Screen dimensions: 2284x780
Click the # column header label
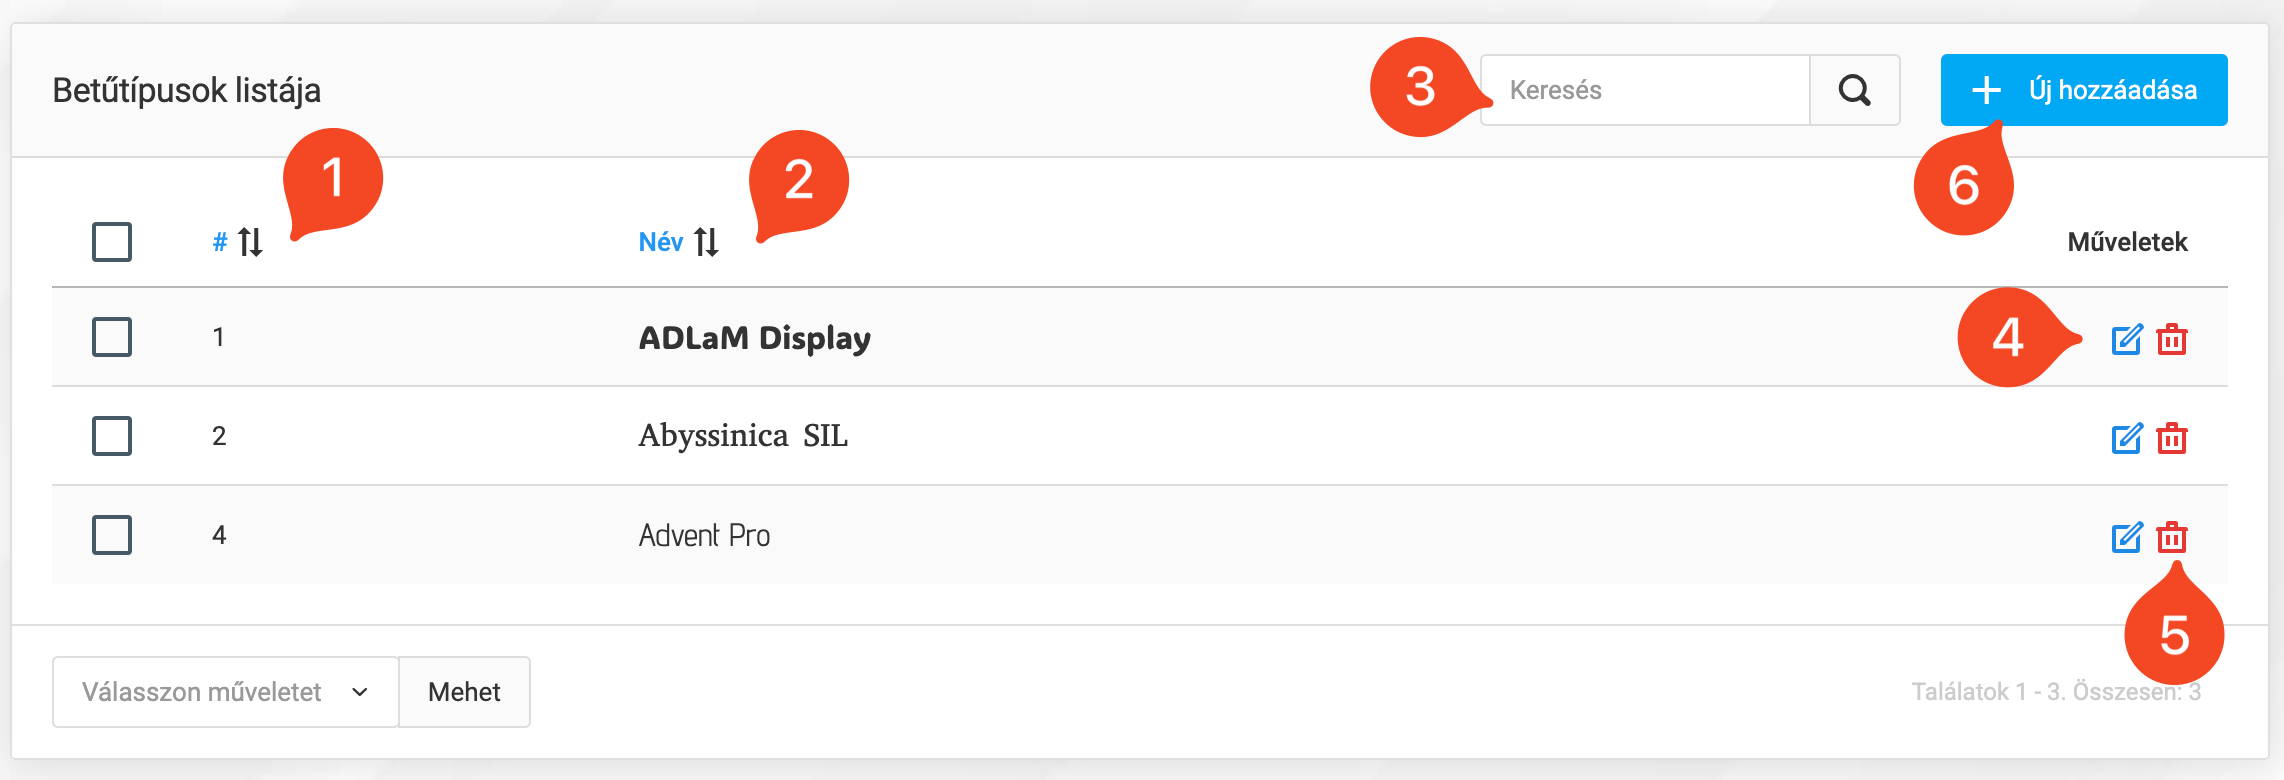(220, 242)
